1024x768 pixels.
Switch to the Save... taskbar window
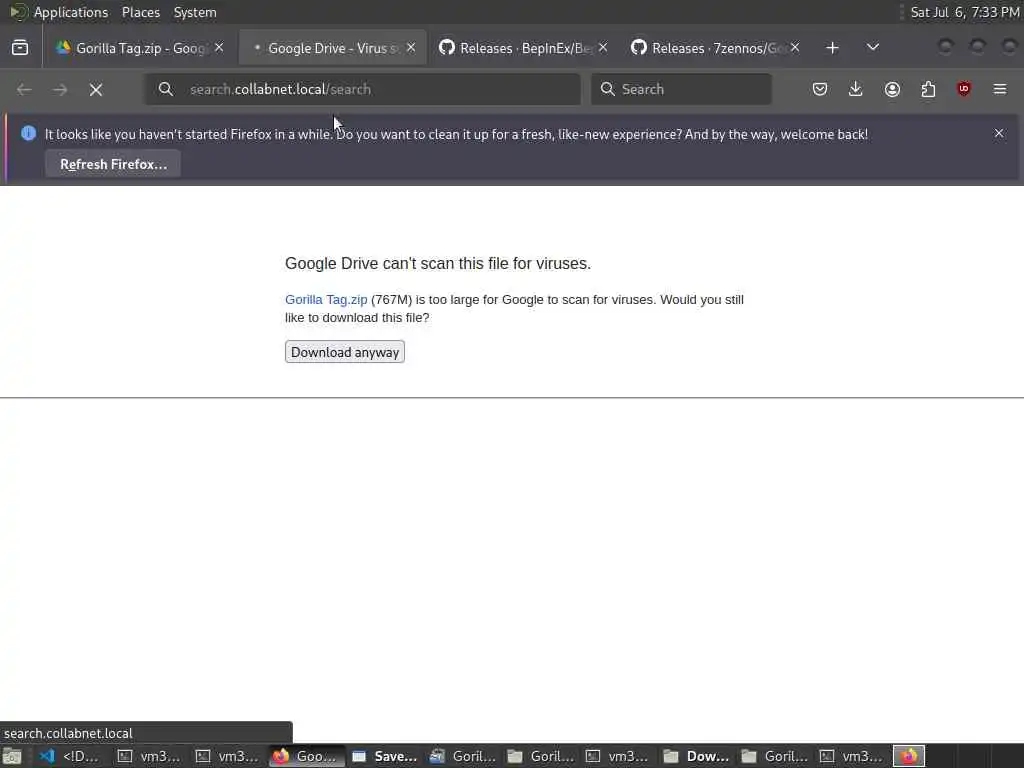point(384,756)
